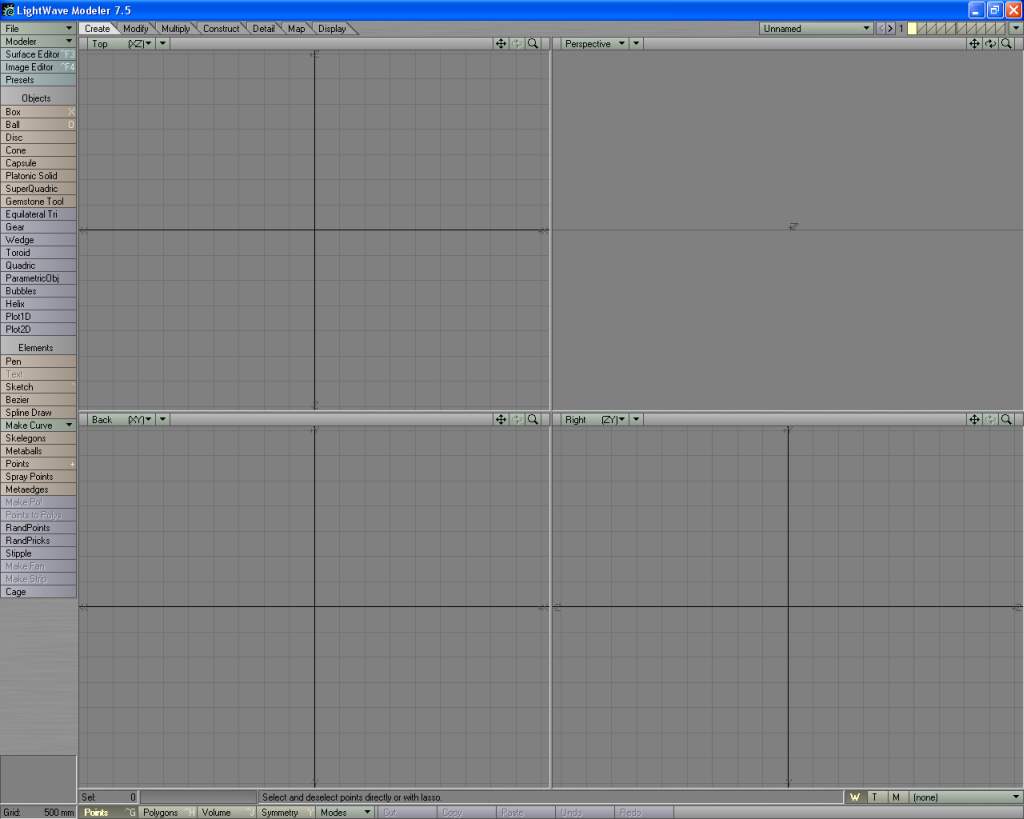Click the pan icon in the Right viewport
This screenshot has height=819, width=1024.
(974, 420)
